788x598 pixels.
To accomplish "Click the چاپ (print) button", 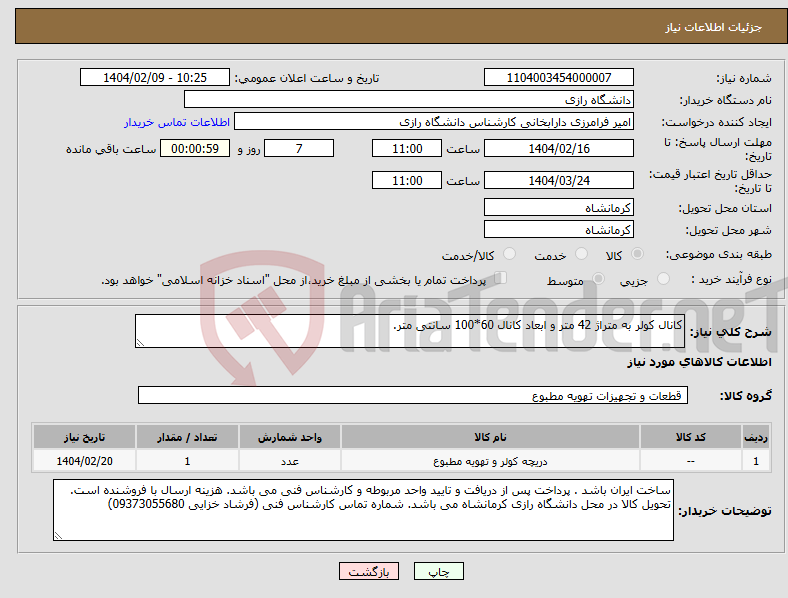I will pos(438,571).
